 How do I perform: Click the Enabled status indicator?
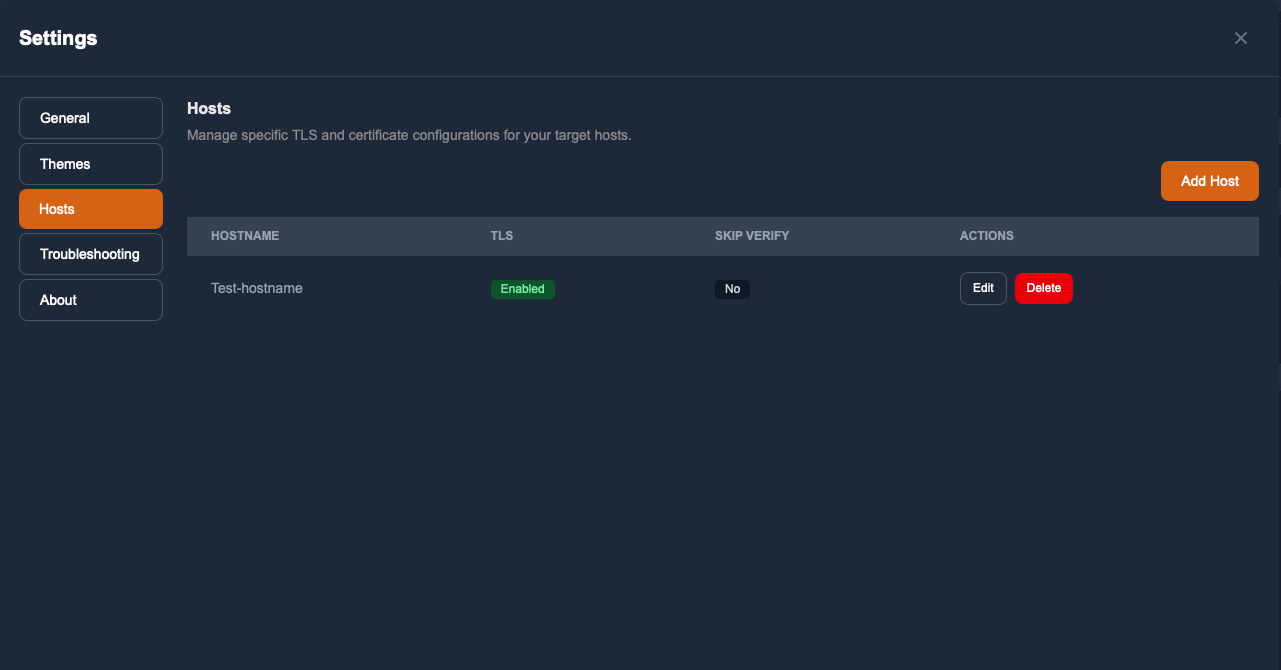522,288
